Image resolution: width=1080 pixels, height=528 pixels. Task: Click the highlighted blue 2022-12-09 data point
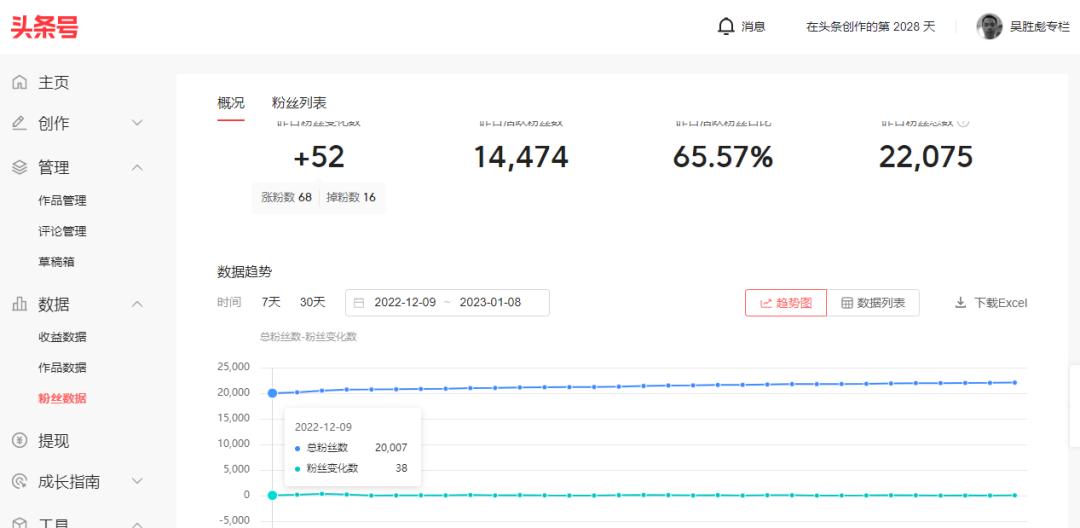[273, 393]
